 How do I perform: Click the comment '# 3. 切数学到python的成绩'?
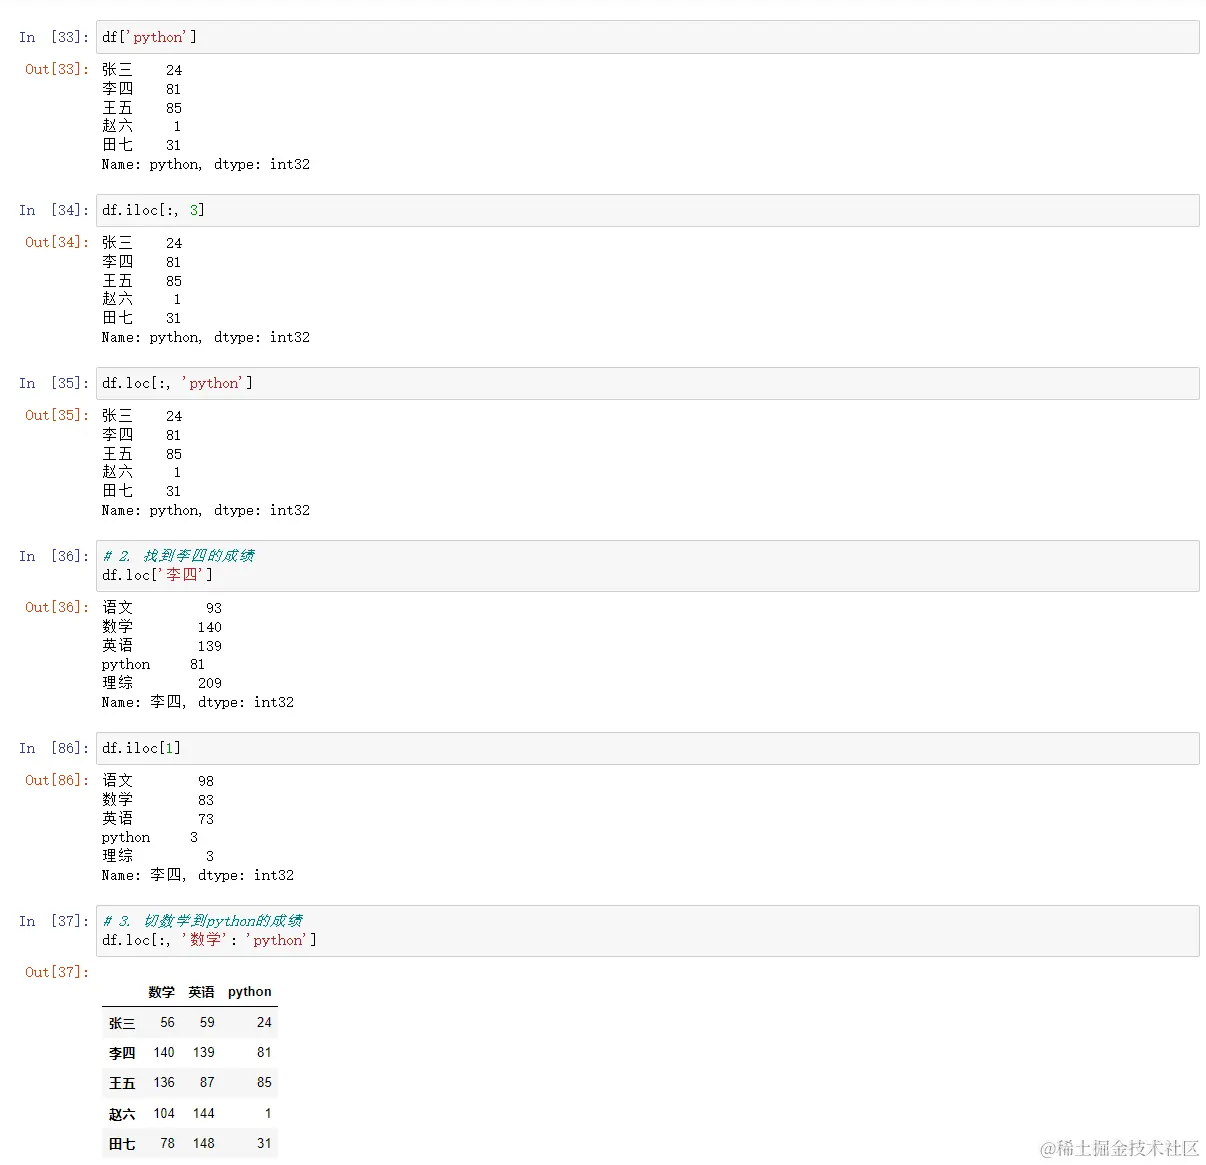(x=203, y=921)
